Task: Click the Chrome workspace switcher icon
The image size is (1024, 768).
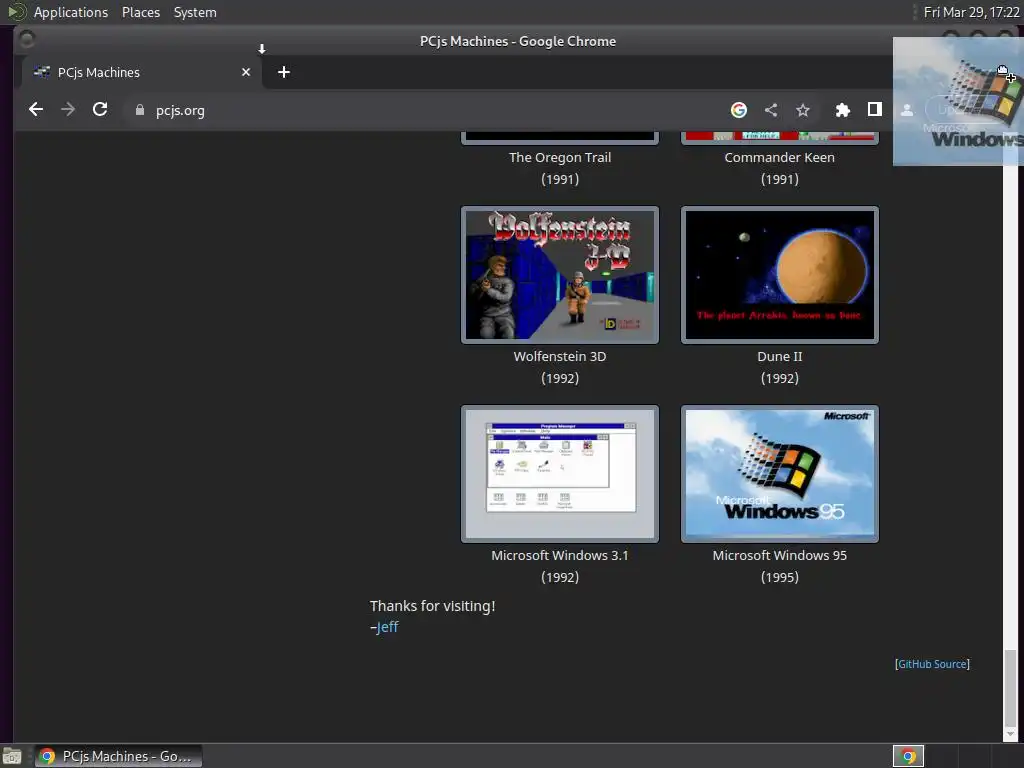Action: pyautogui.click(x=908, y=756)
